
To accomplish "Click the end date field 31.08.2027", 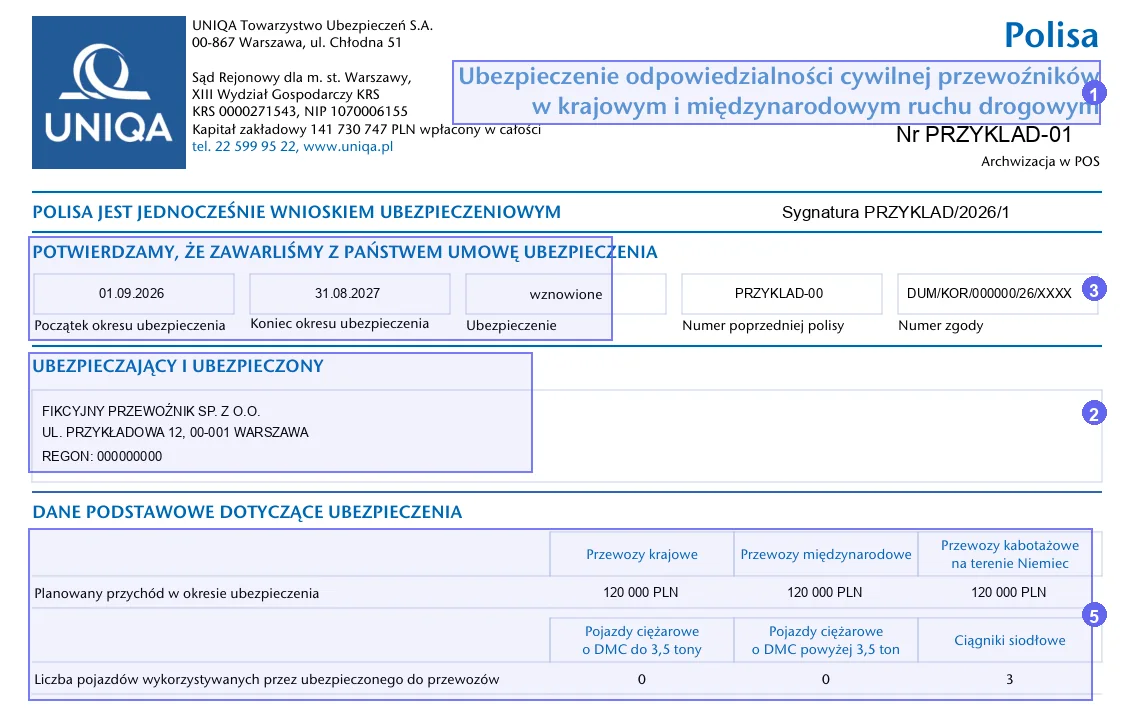I will tap(350, 294).
